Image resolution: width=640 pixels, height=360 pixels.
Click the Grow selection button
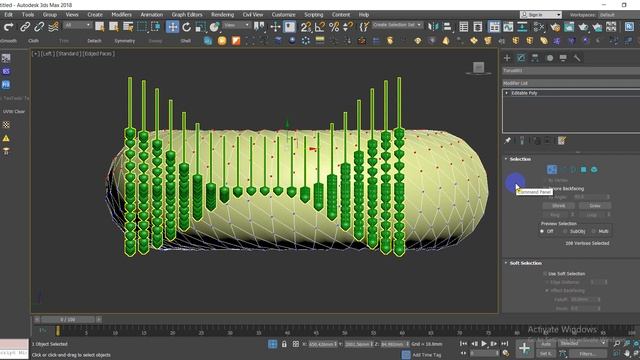click(595, 205)
